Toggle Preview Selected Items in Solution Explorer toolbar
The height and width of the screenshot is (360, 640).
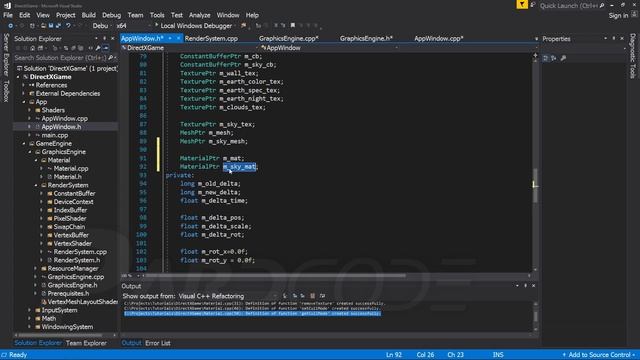pos(106,48)
